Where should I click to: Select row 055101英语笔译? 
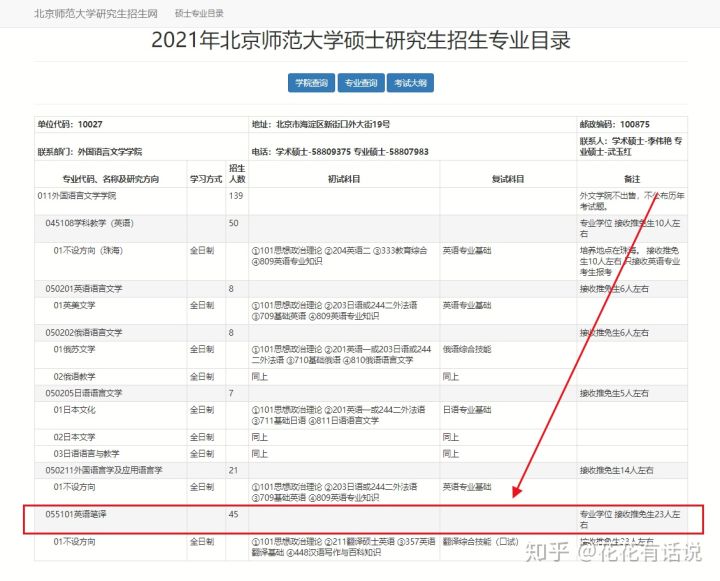(x=361, y=519)
